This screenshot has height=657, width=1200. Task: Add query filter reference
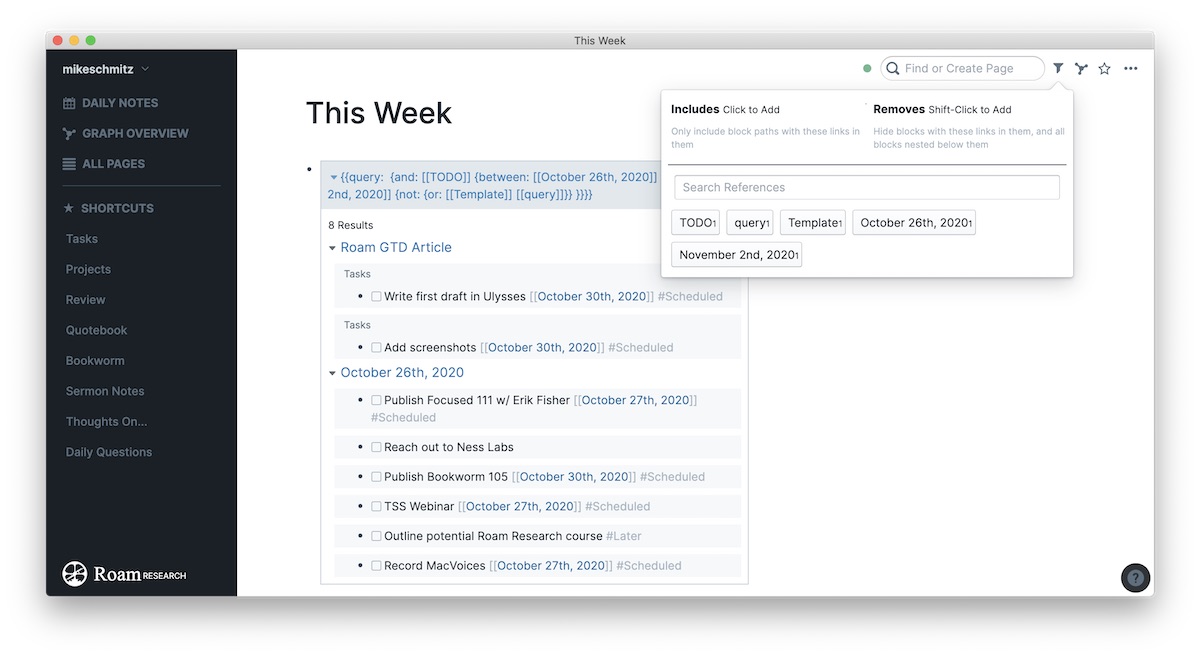pos(750,223)
